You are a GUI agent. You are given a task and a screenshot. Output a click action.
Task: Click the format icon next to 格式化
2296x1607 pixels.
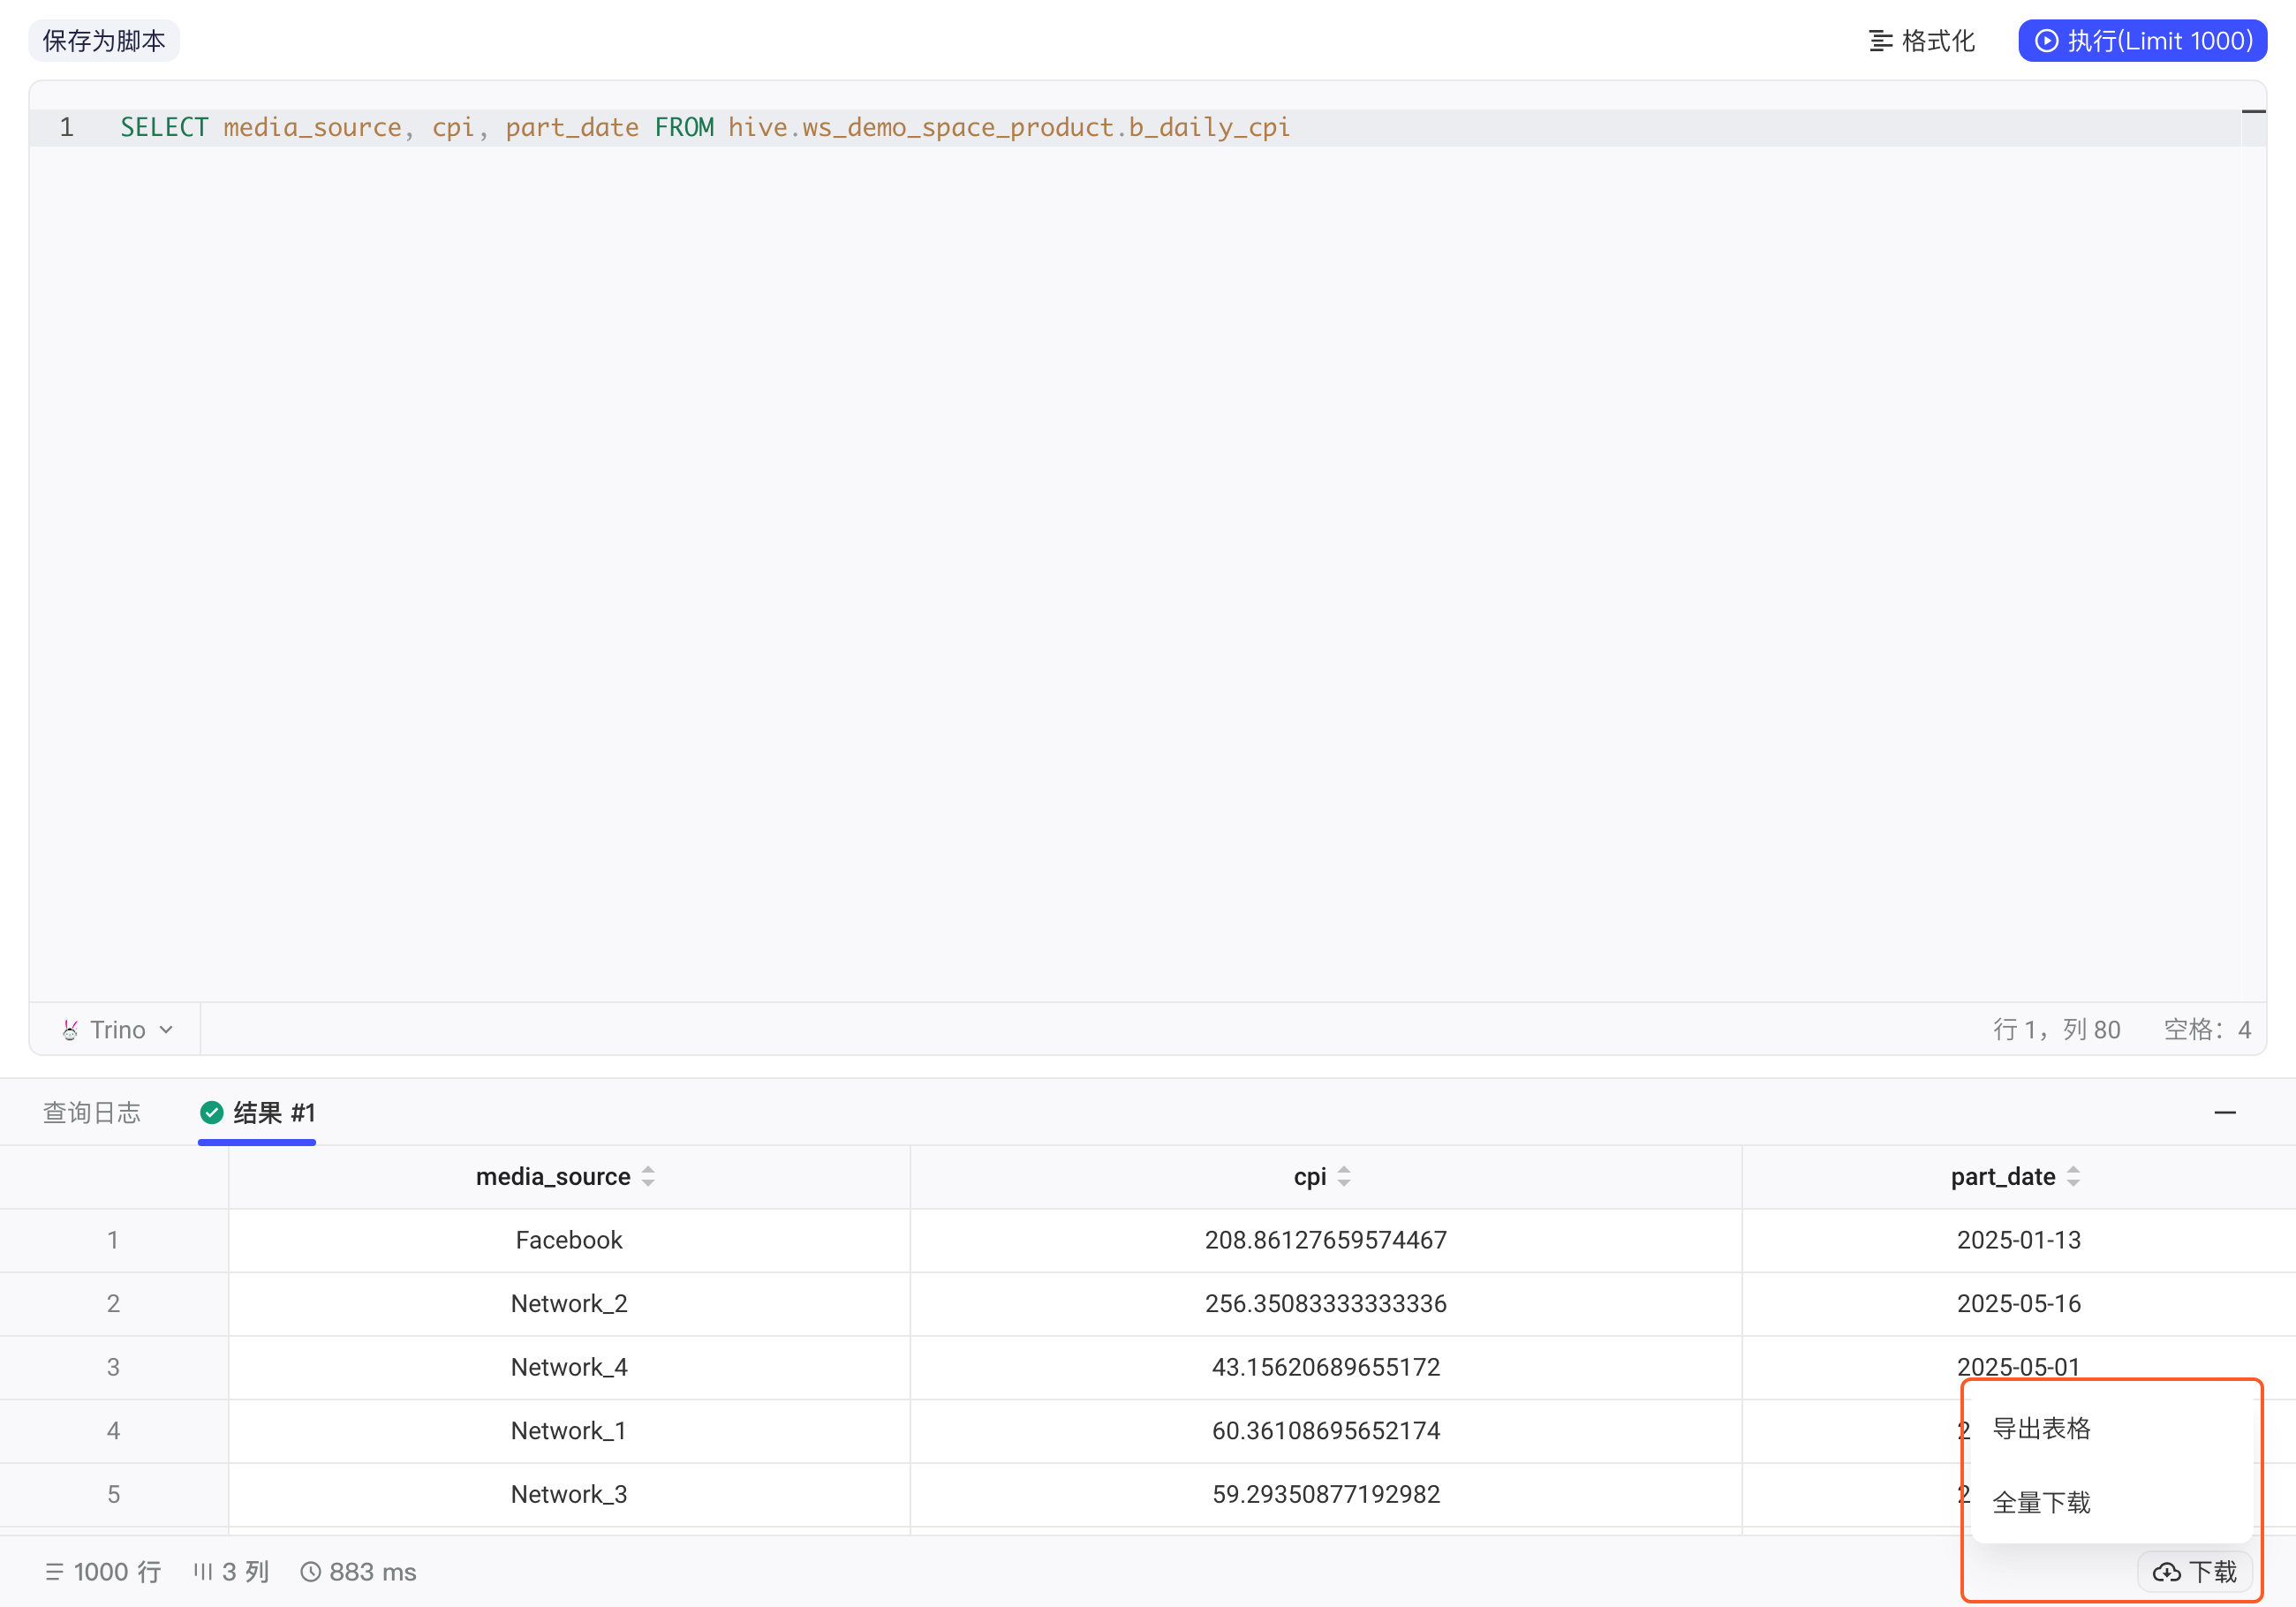[x=1880, y=41]
